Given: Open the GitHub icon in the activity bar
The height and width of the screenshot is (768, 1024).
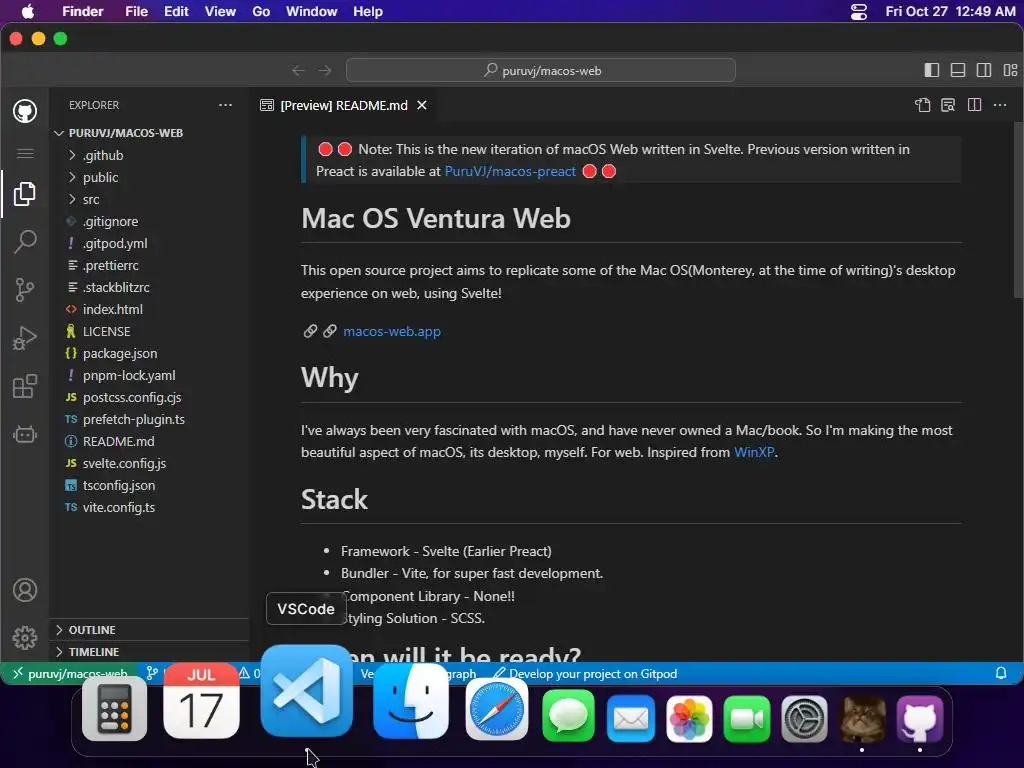Looking at the screenshot, I should 25,111.
